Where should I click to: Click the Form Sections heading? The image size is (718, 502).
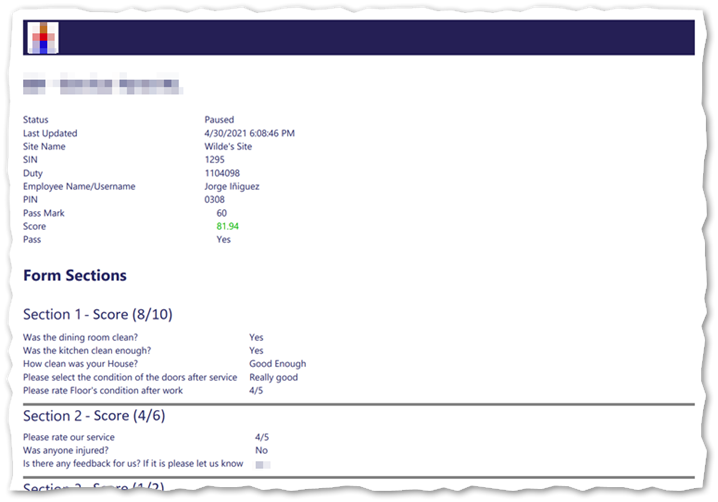(x=75, y=275)
